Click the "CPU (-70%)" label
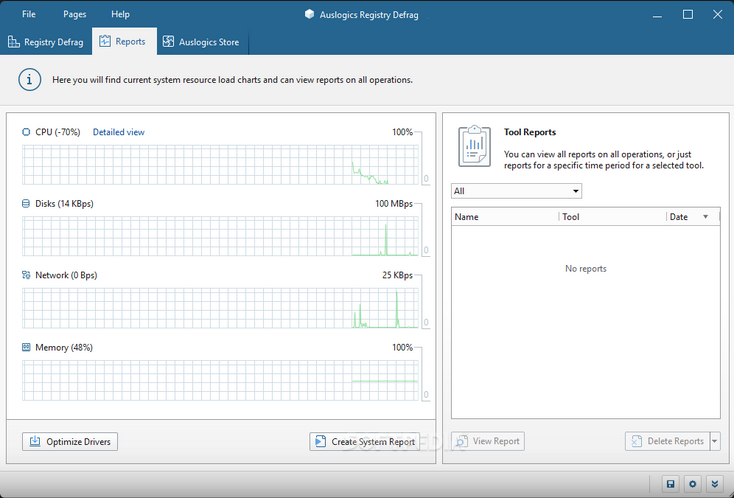This screenshot has width=734, height=498. click(58, 132)
